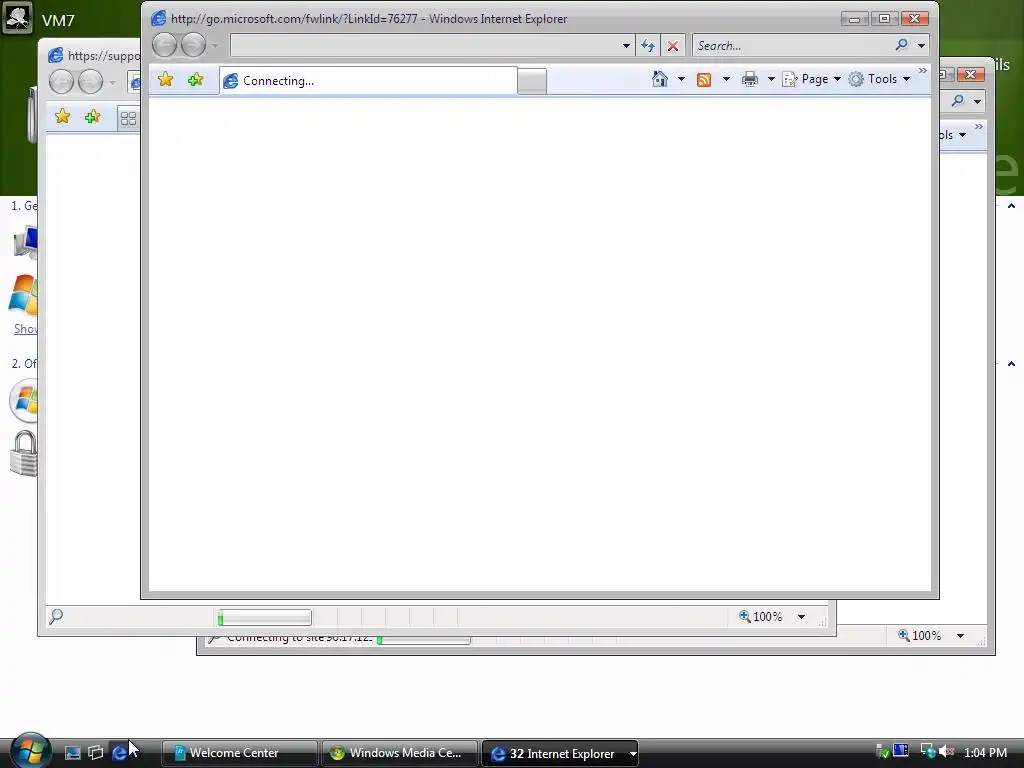
Task: Switch to Welcome Center taskbar button
Action: (239, 753)
